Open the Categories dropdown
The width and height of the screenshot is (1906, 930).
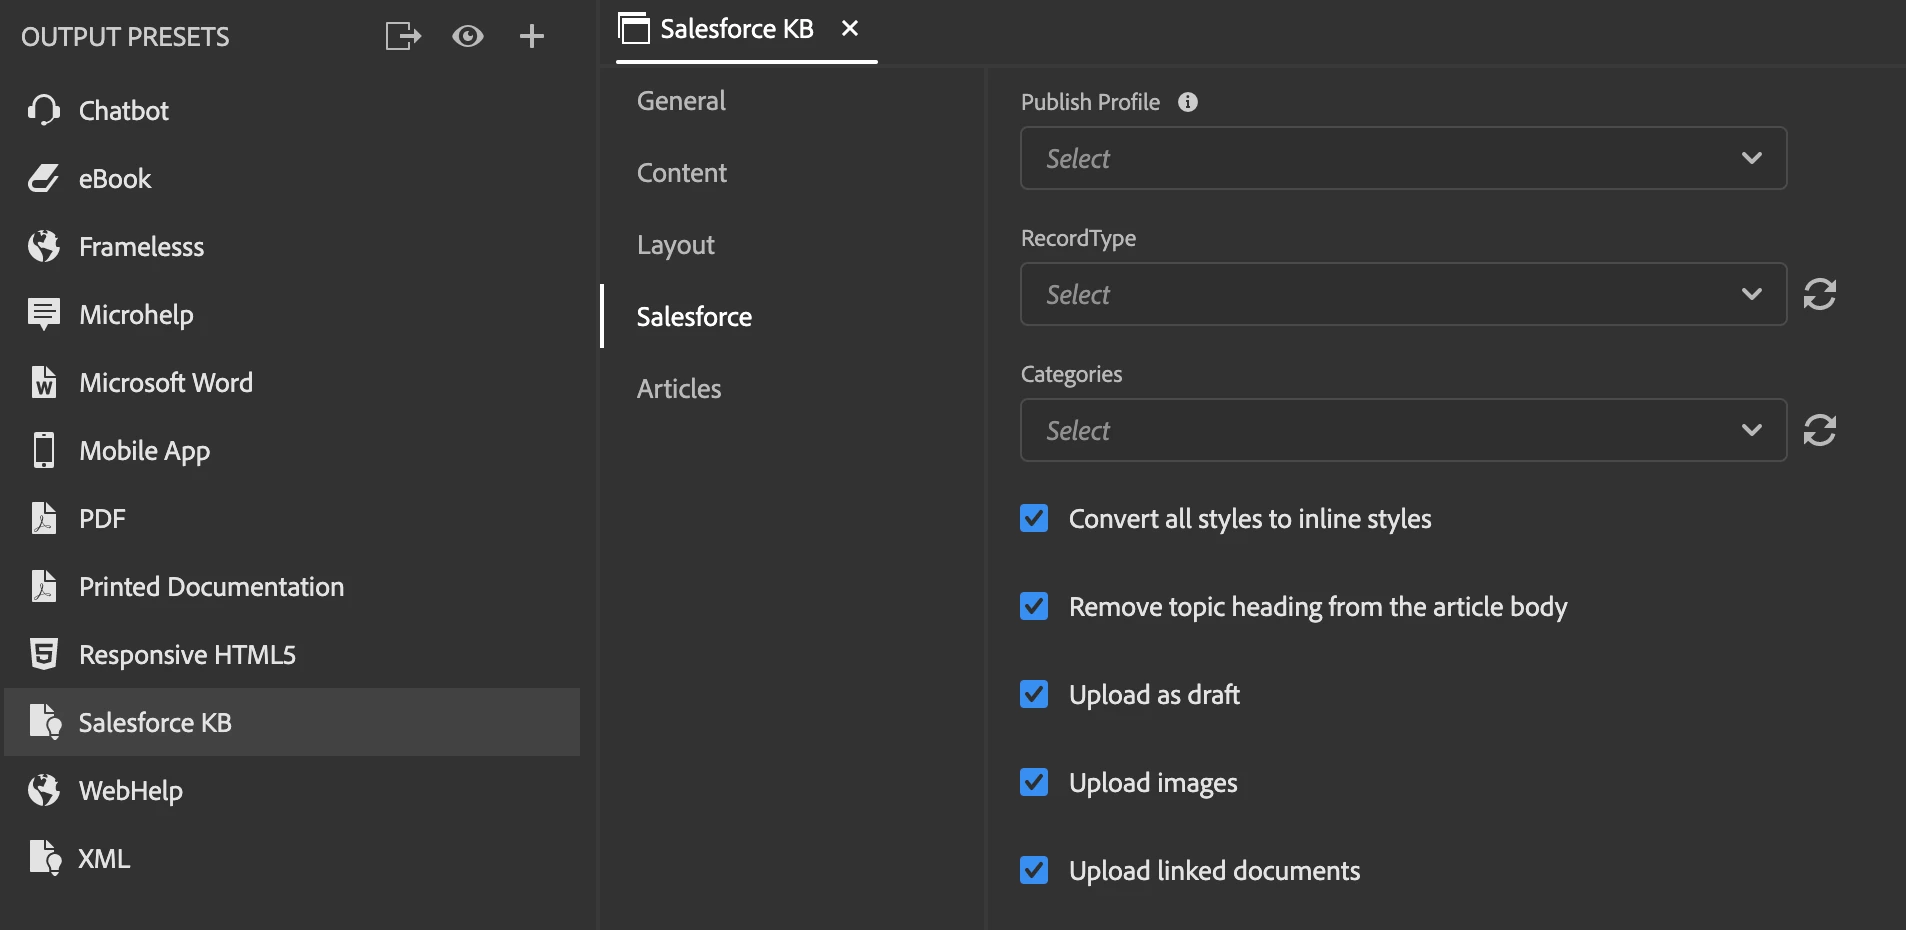point(1403,430)
